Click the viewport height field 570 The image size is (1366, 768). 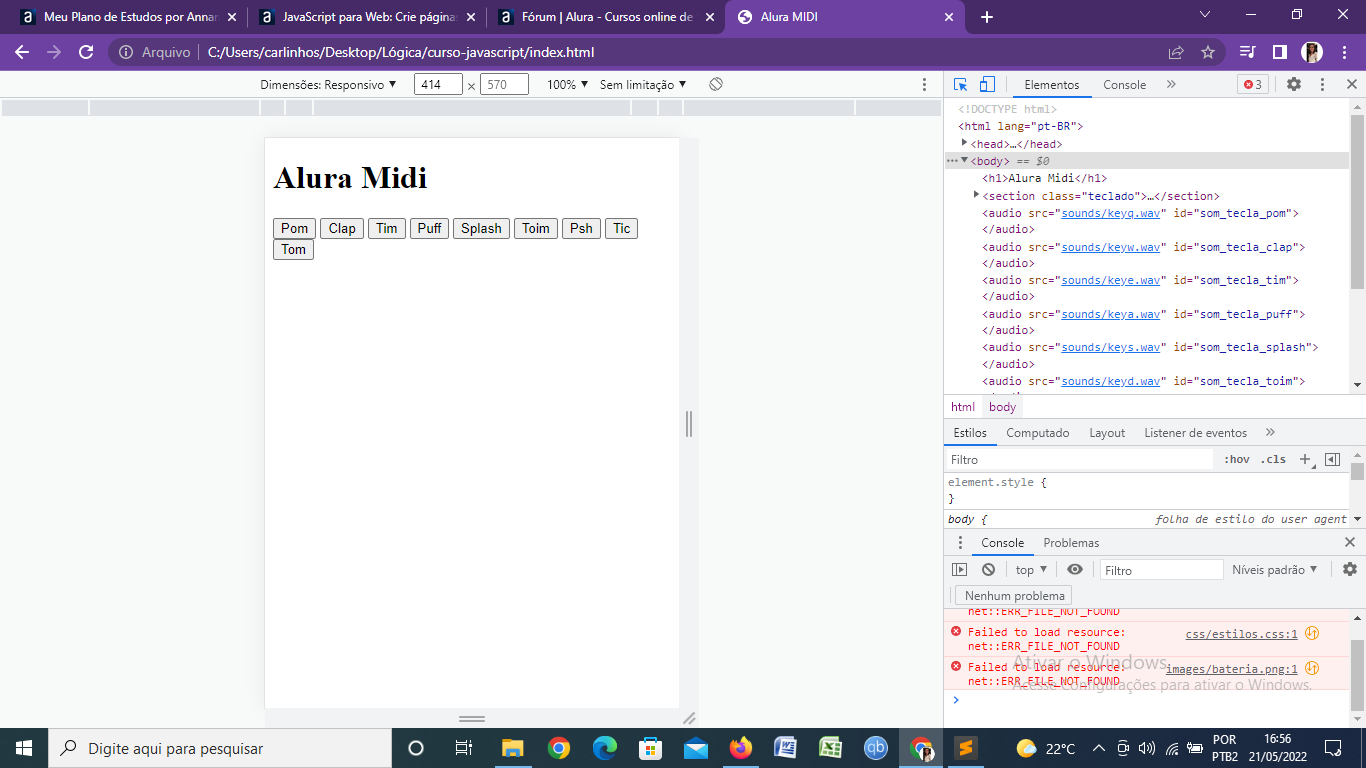pyautogui.click(x=504, y=85)
